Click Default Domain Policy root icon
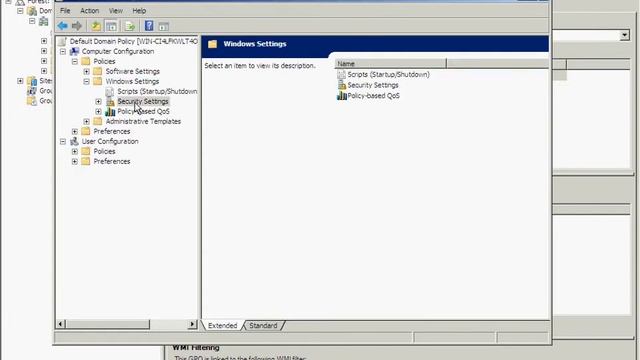Image resolution: width=640 pixels, height=360 pixels. (62, 41)
